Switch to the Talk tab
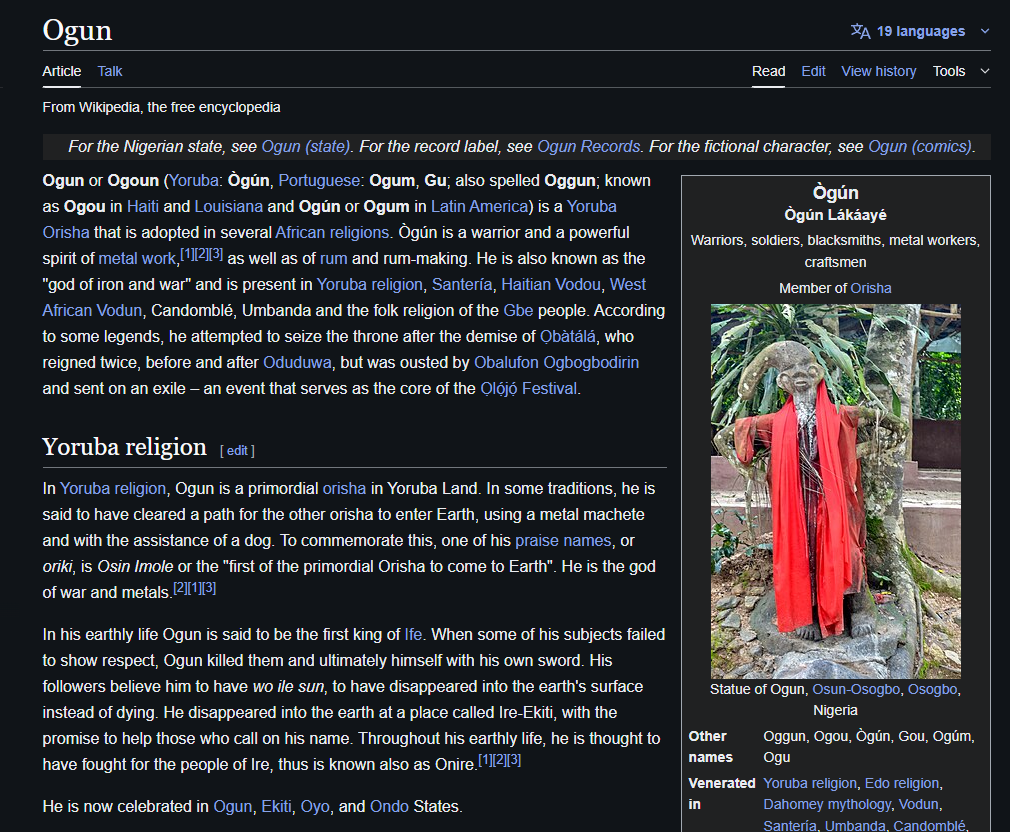1010x832 pixels. click(110, 71)
